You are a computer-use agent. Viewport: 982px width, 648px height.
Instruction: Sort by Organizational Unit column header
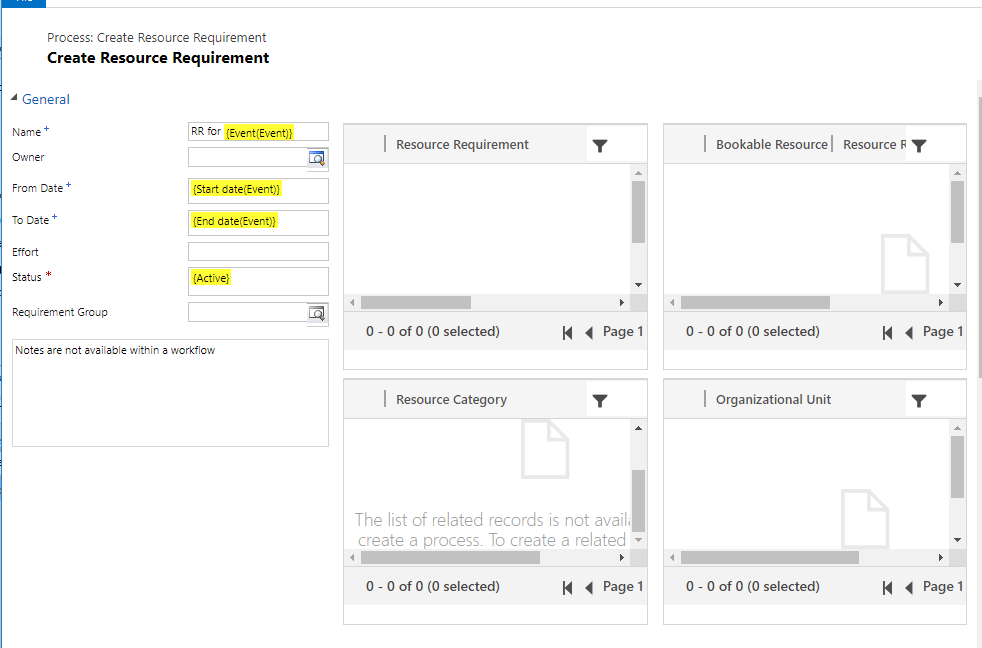coord(773,400)
